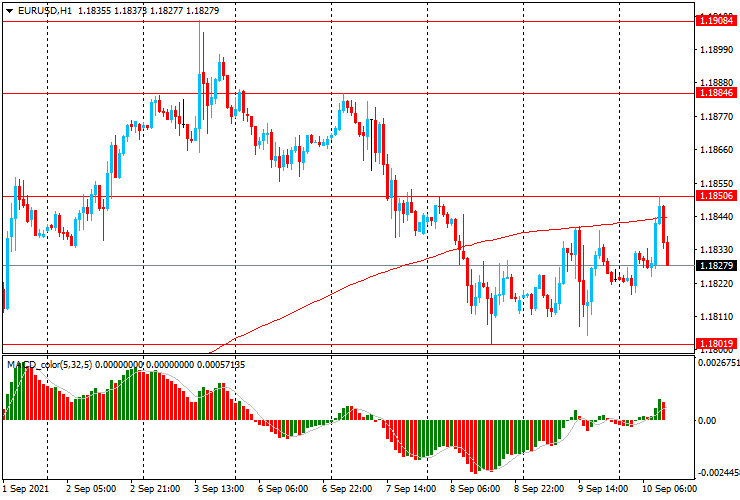Click the MACD scale 0.00 zero level value
Image resolution: width=740 pixels, height=500 pixels.
[x=706, y=421]
